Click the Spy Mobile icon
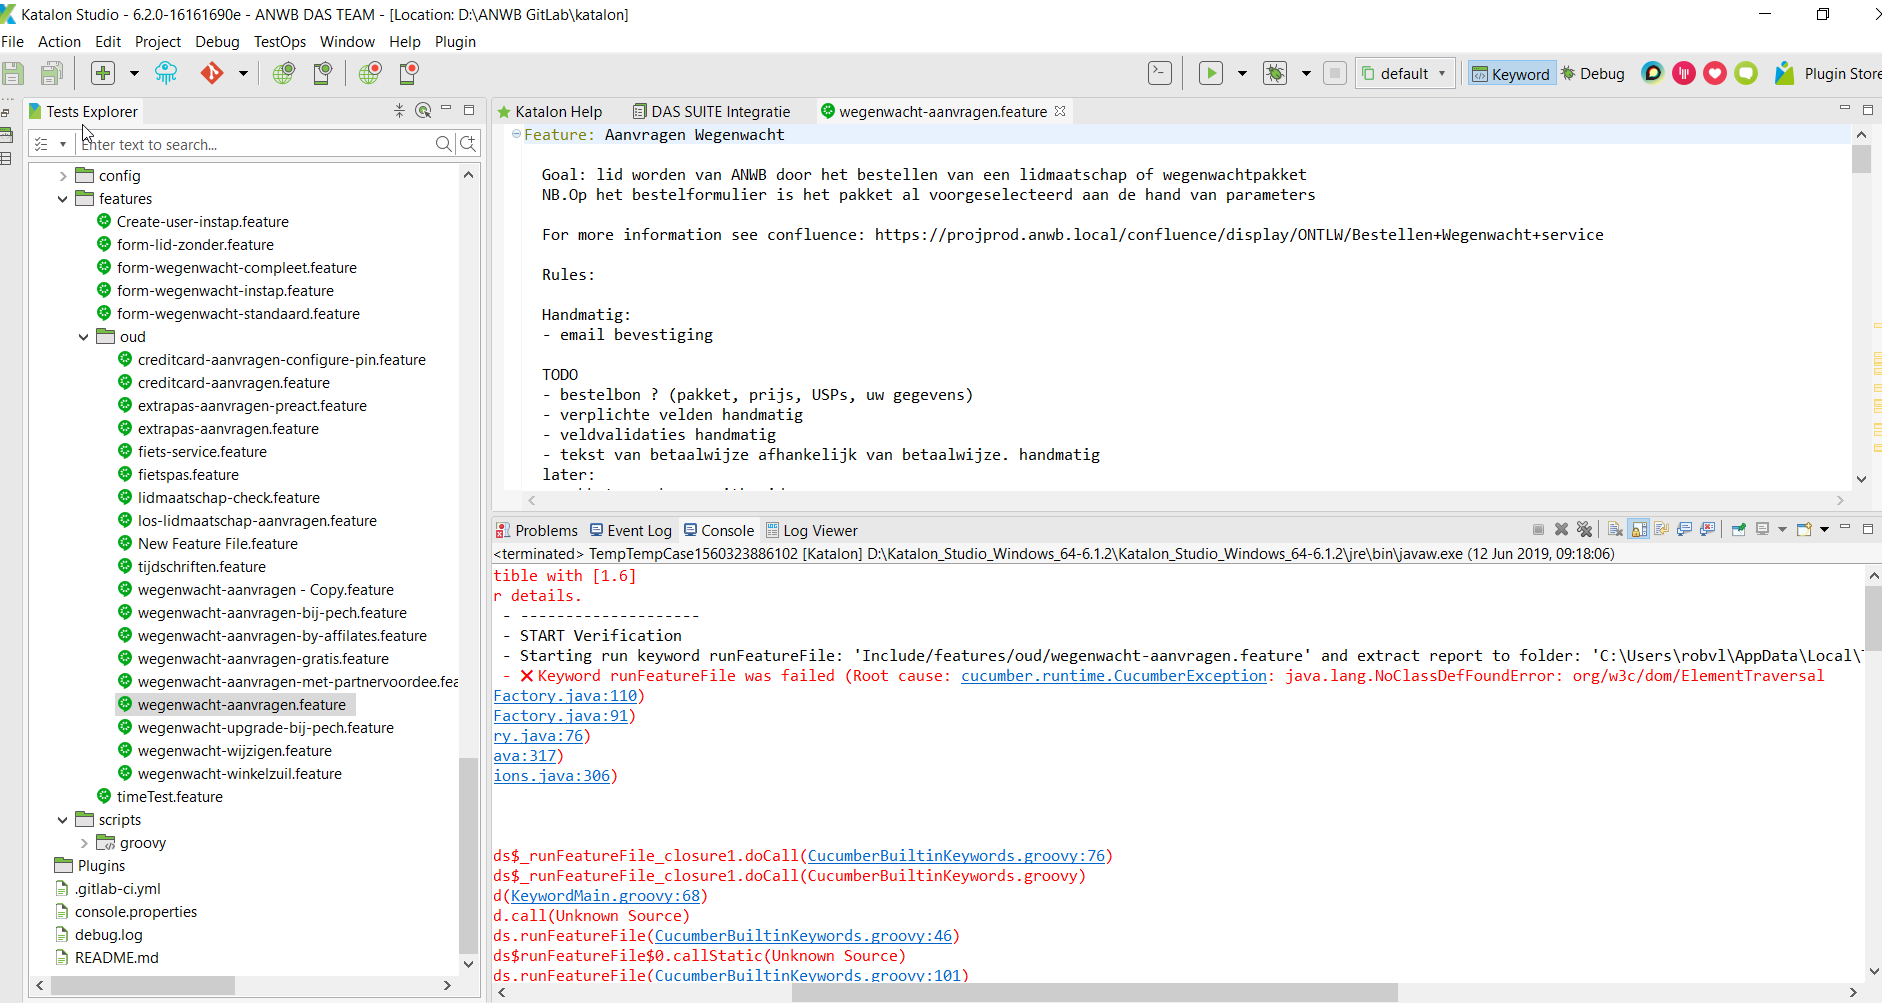 [x=322, y=73]
